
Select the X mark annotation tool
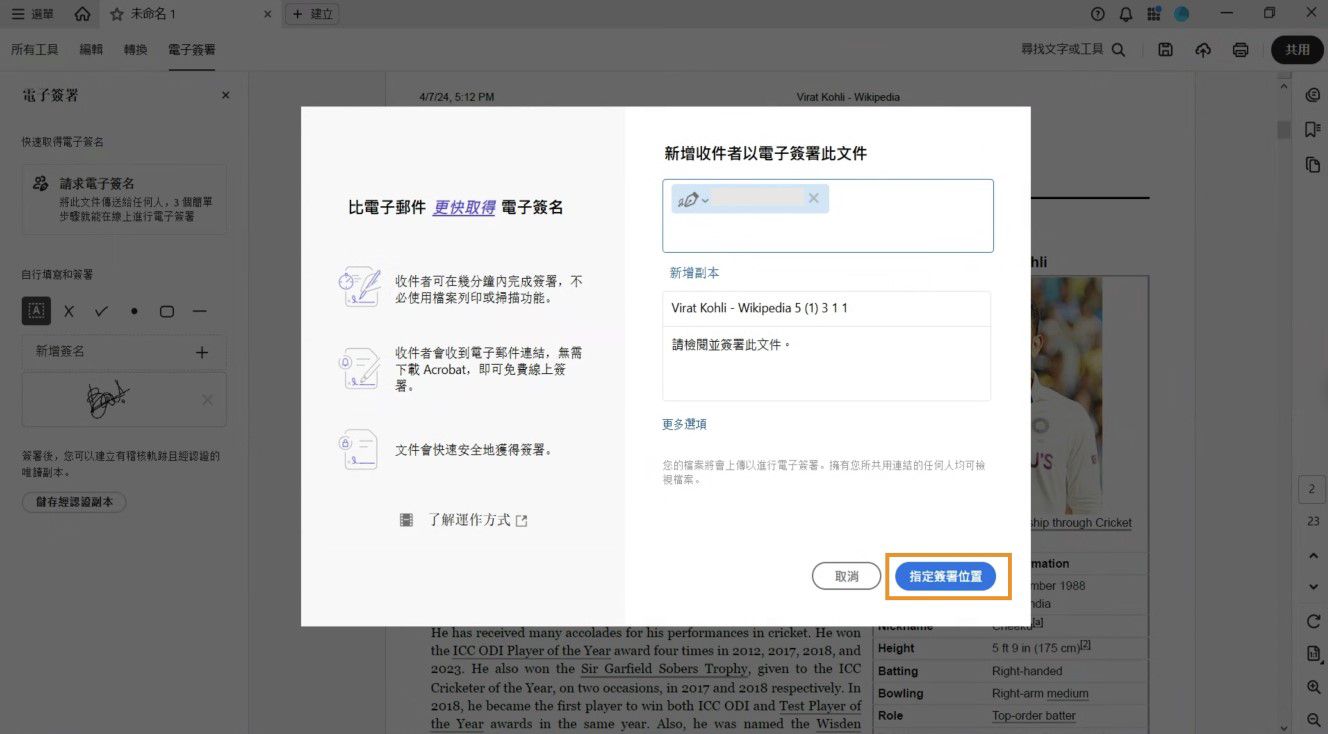(66, 311)
